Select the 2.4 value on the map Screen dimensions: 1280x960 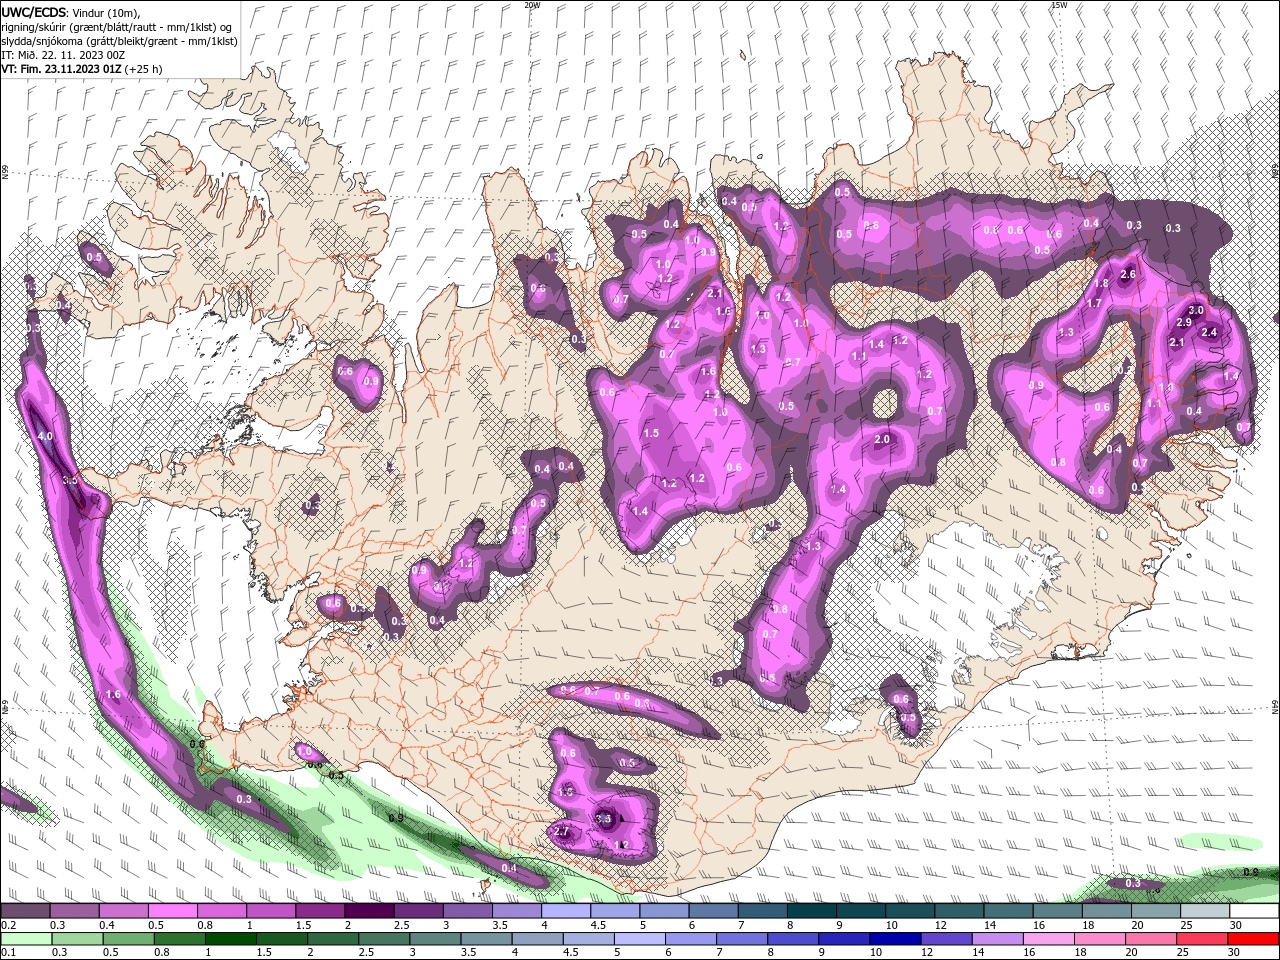coord(1209,332)
